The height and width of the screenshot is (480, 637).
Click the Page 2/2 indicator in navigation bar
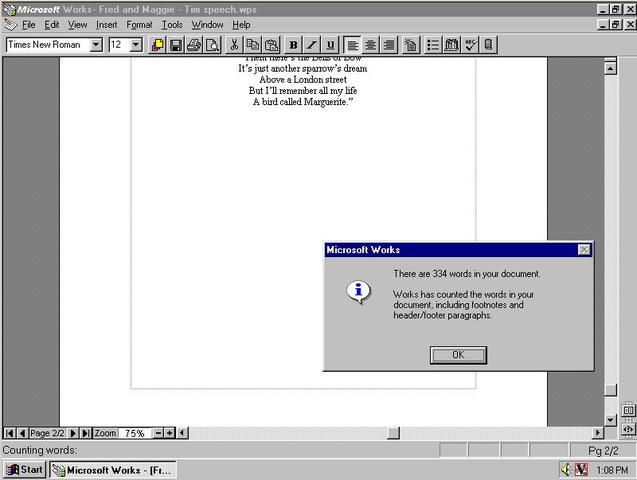point(48,433)
